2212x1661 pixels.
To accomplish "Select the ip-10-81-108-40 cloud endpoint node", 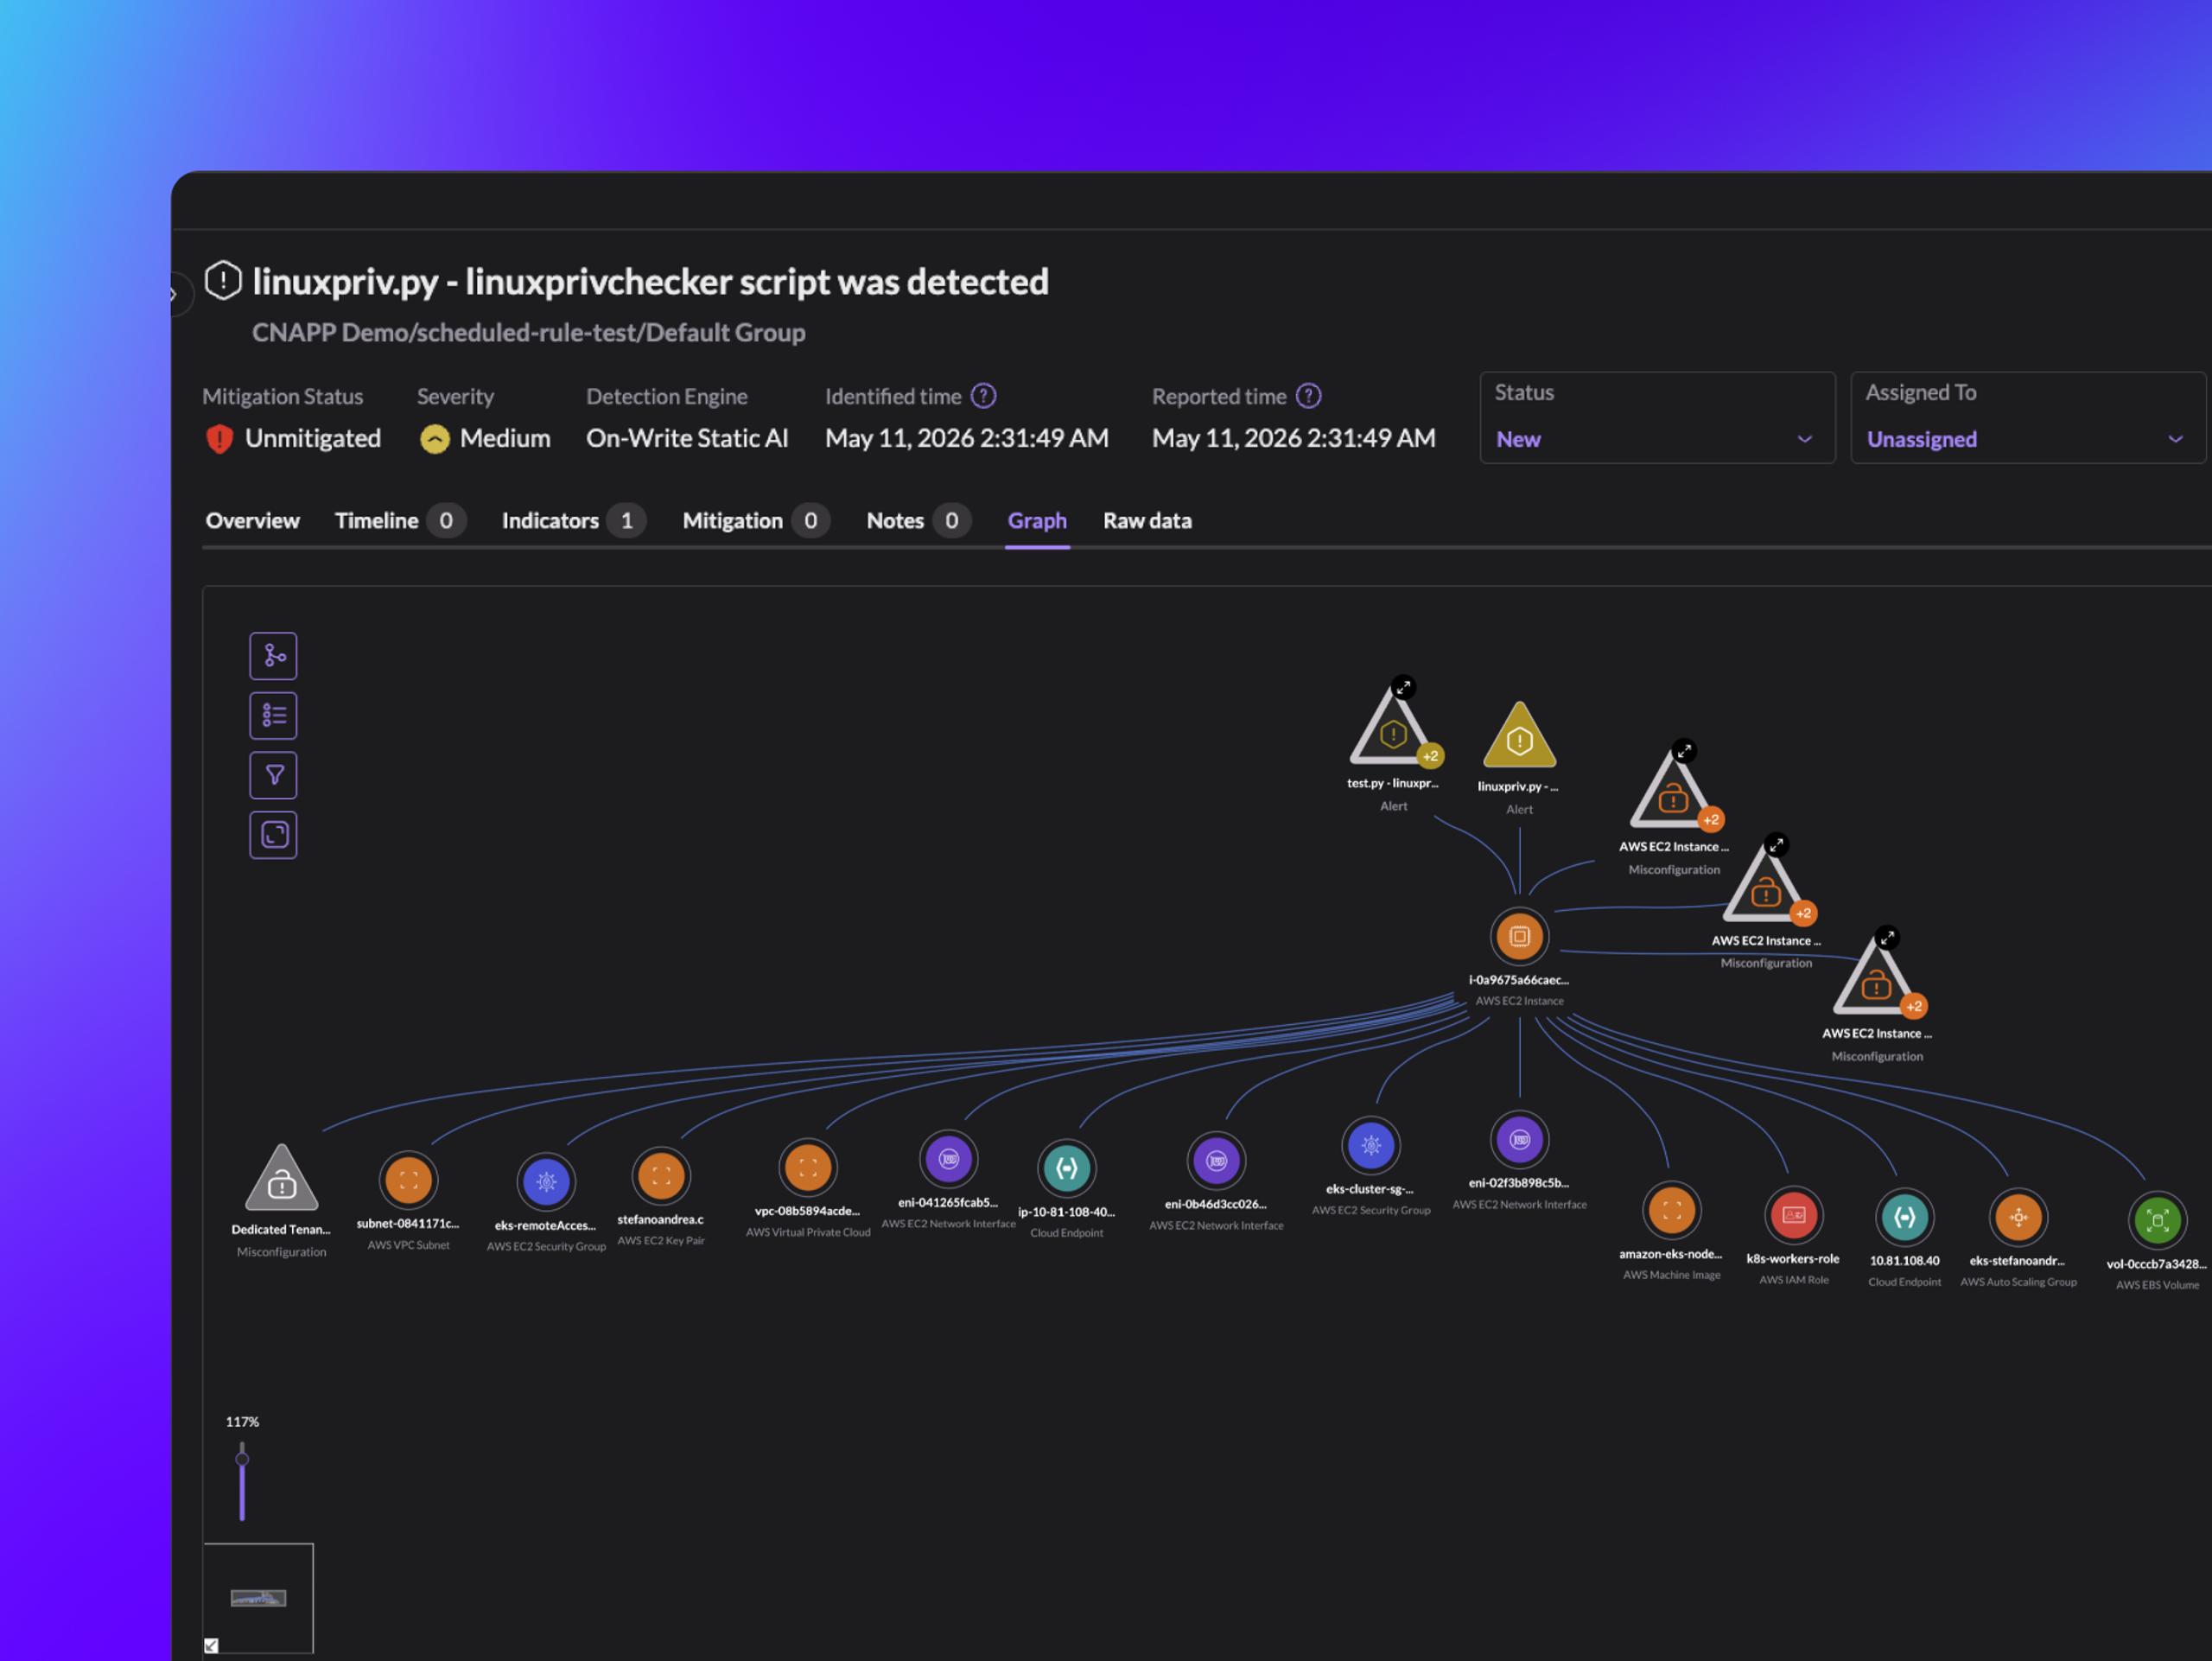I will 1067,1168.
